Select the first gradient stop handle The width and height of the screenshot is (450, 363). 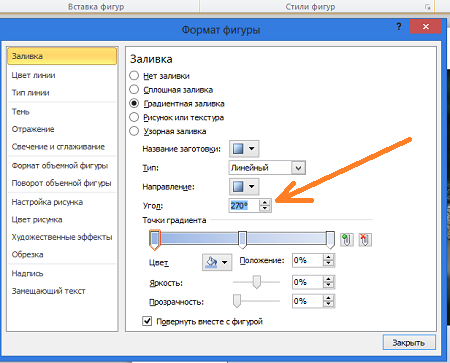click(154, 240)
